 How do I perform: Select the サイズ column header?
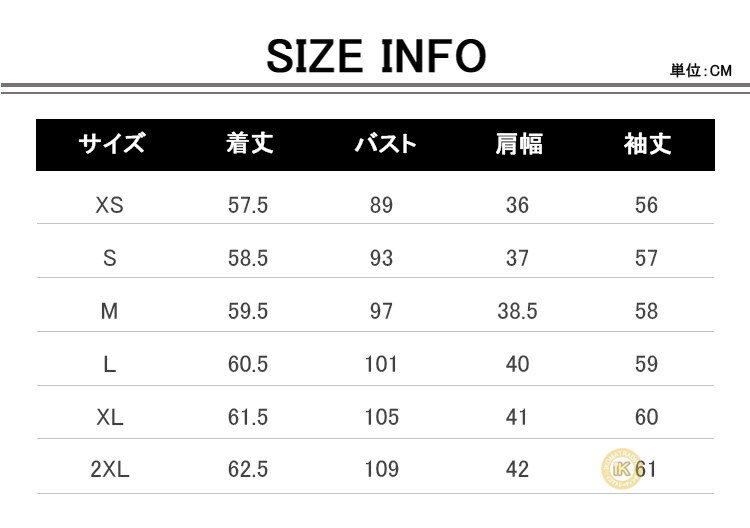pos(110,144)
